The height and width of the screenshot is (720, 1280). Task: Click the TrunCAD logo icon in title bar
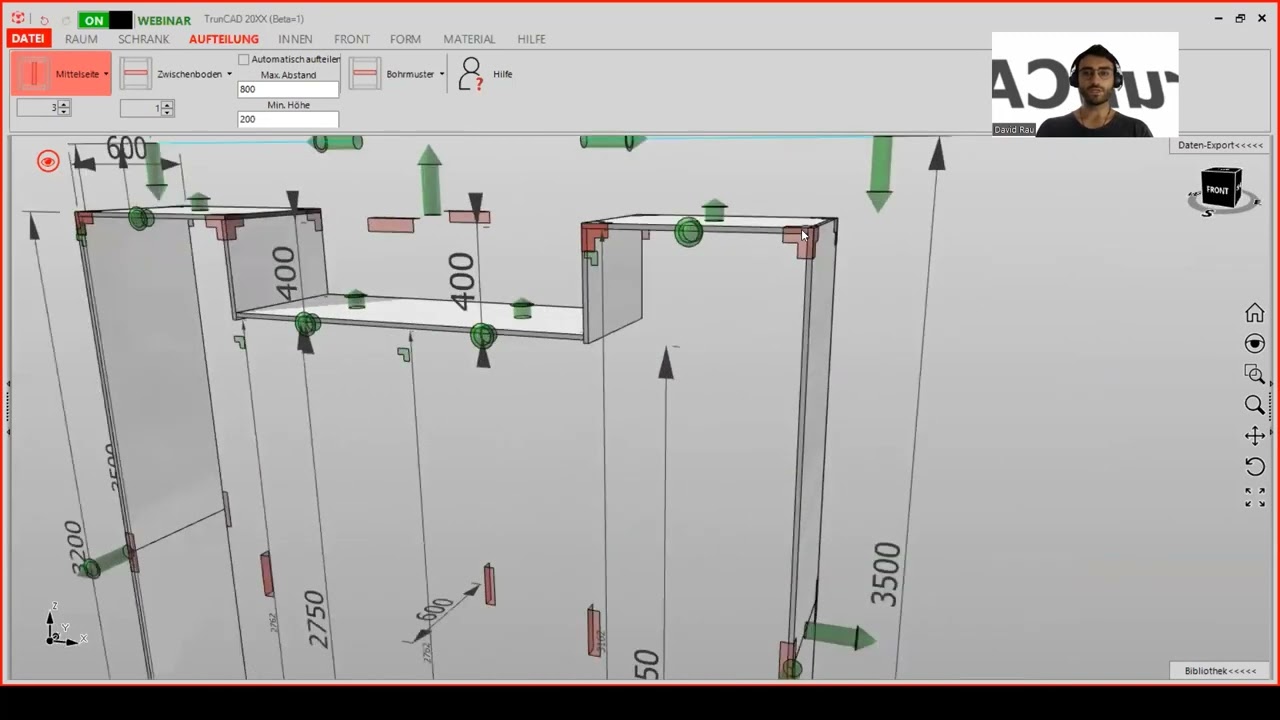[18, 19]
